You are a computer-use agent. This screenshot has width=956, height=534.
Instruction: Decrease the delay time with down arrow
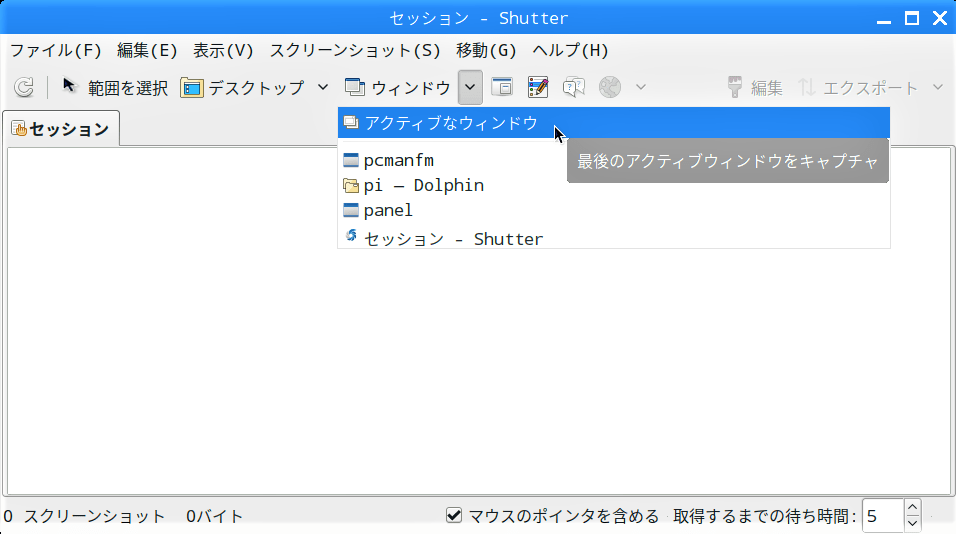(x=912, y=524)
